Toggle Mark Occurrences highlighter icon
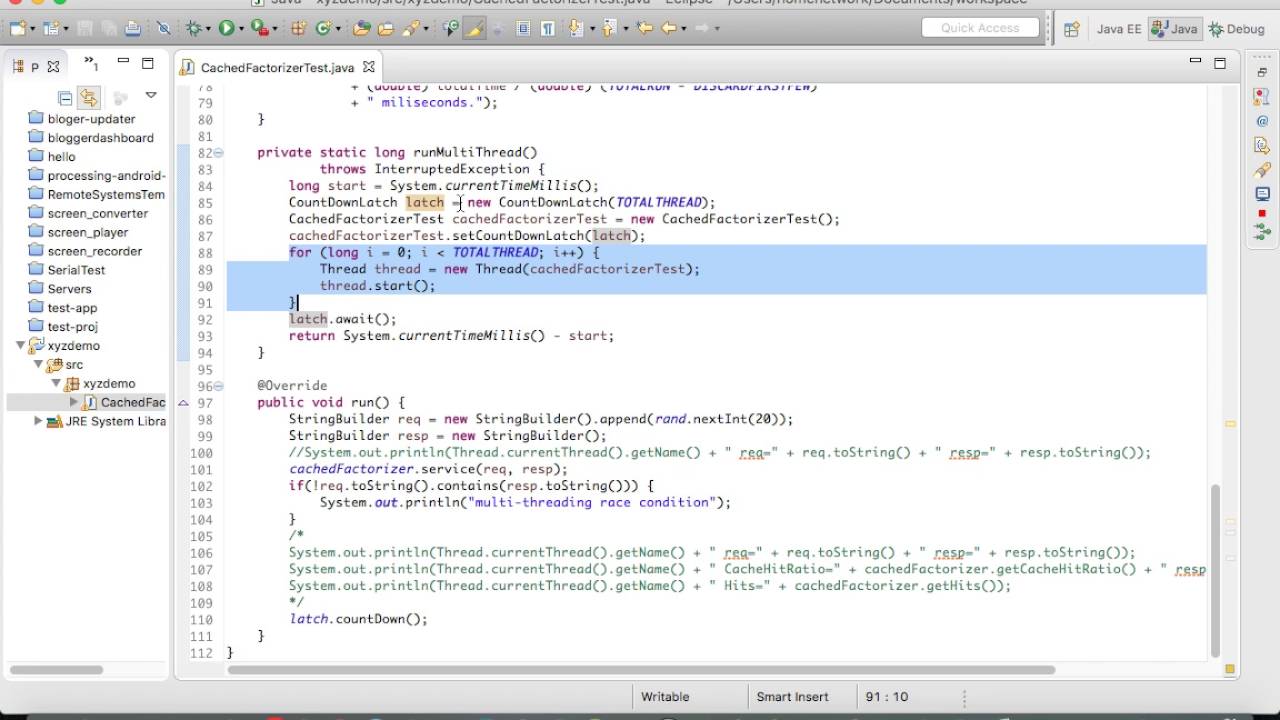This screenshot has width=1280, height=720. (x=475, y=29)
